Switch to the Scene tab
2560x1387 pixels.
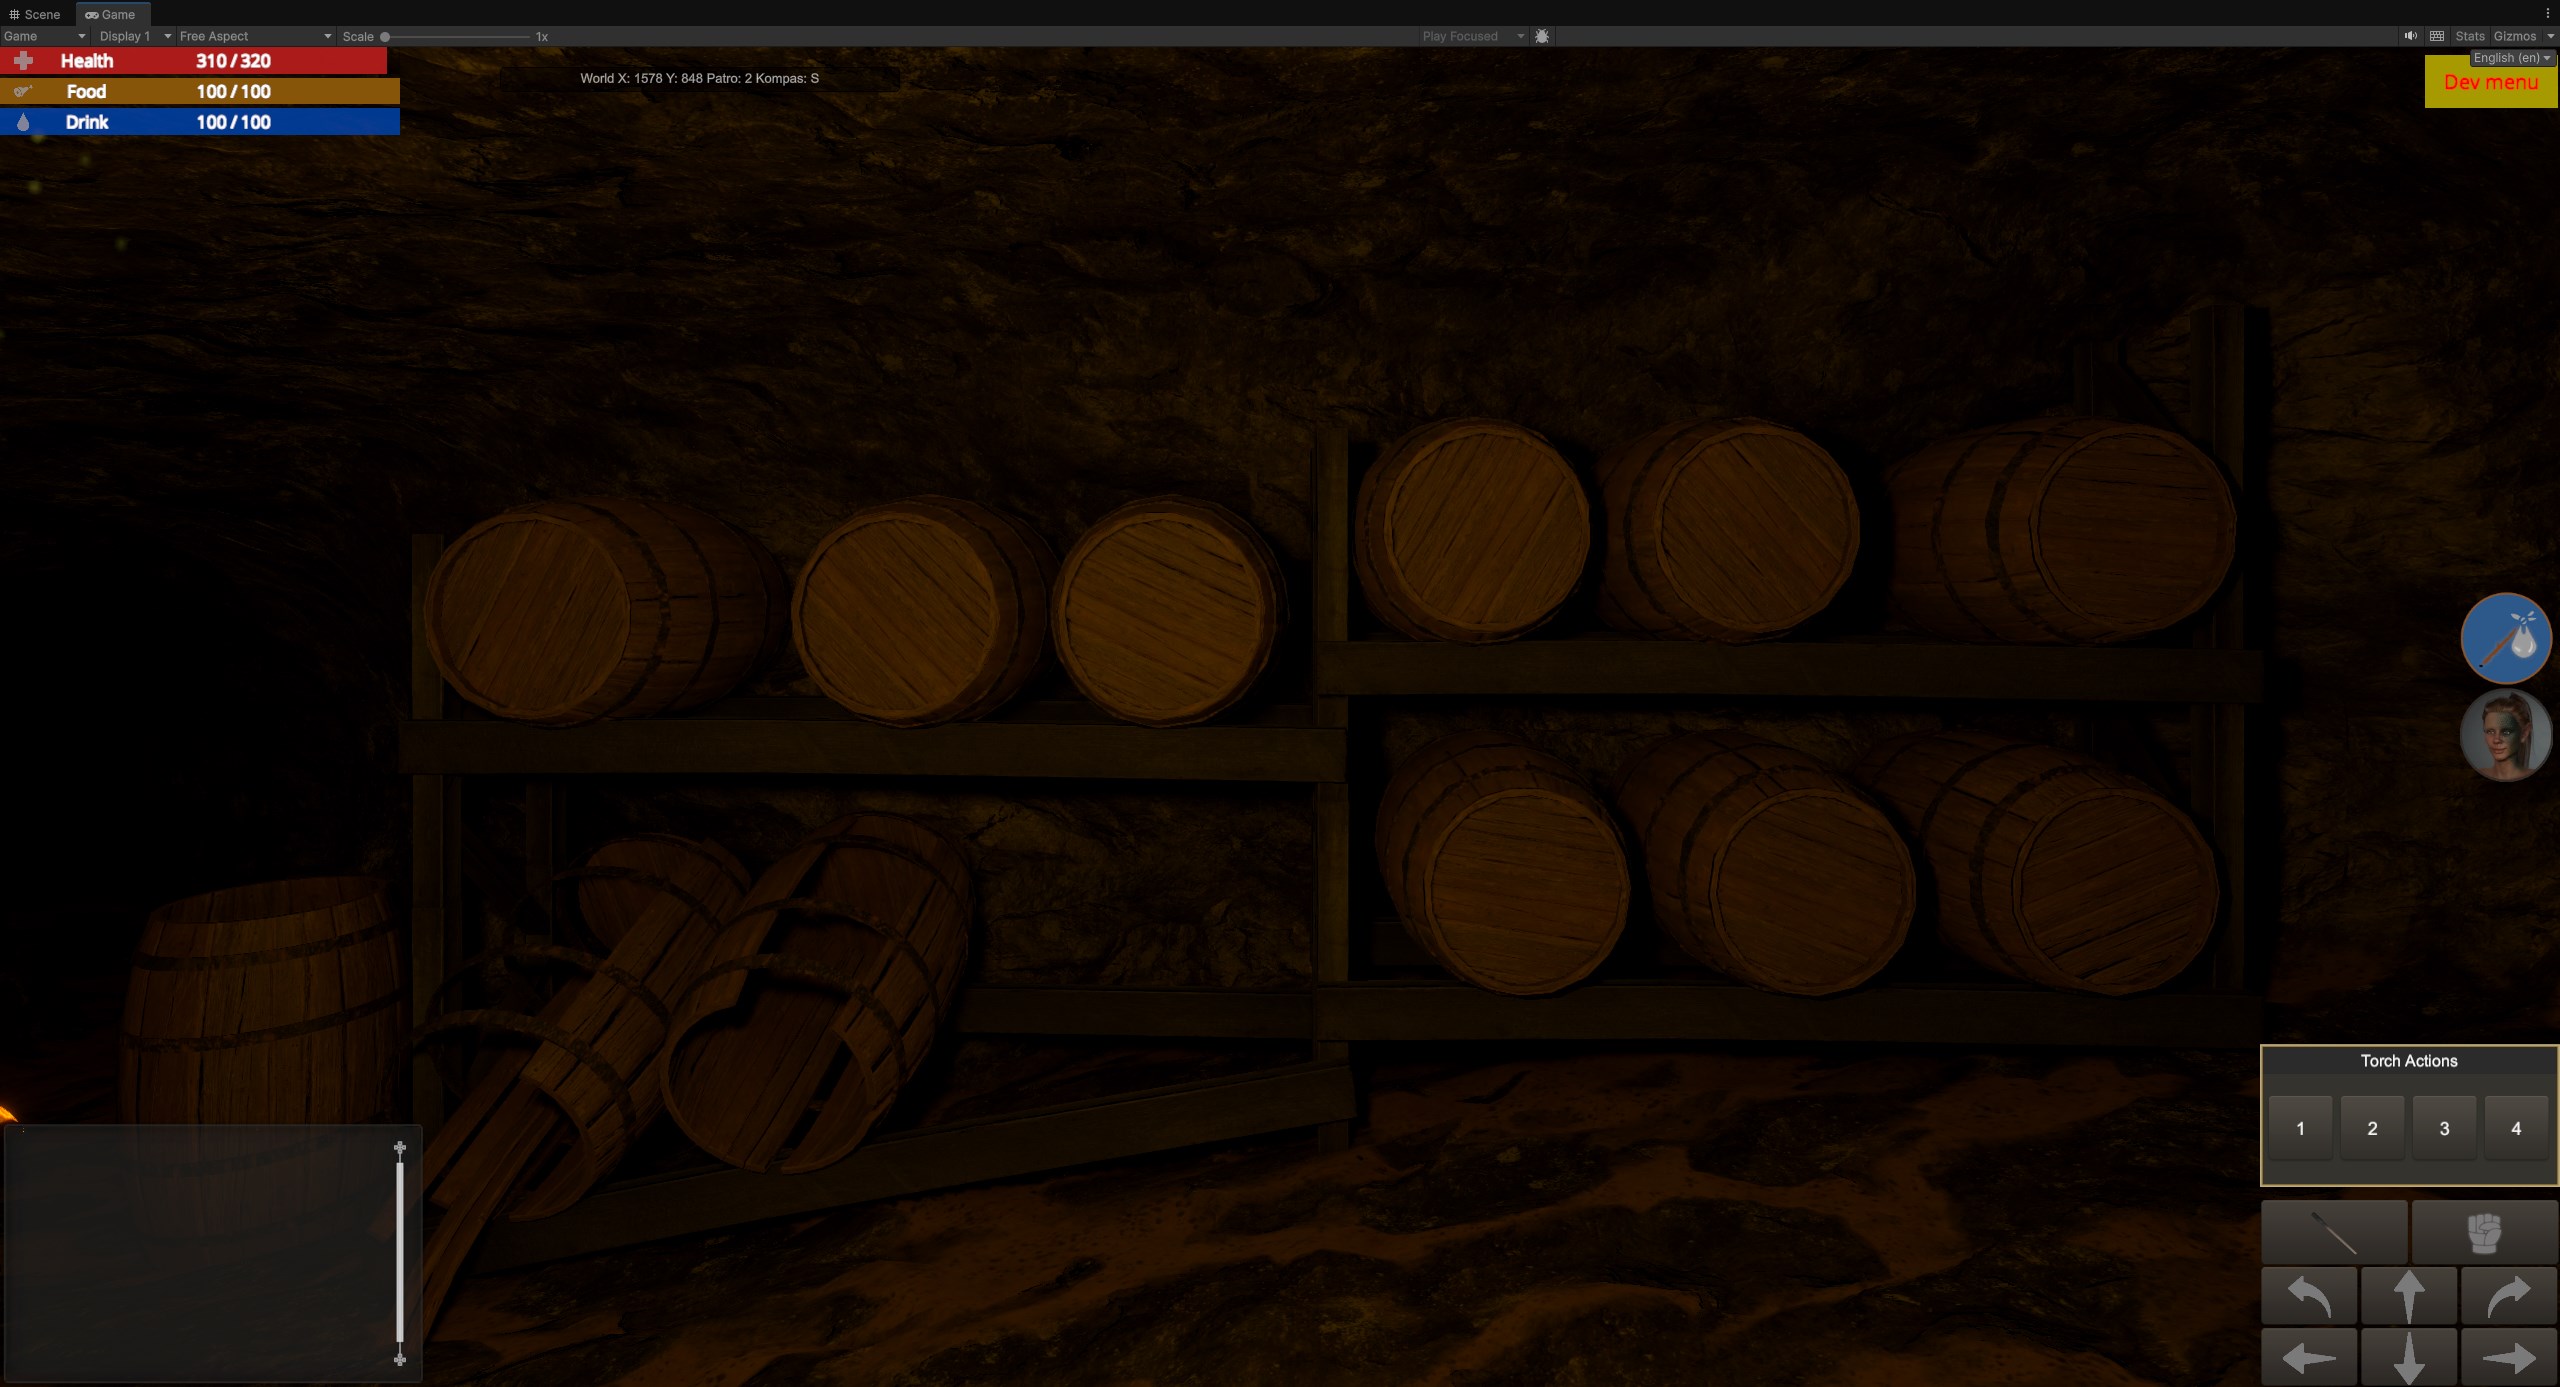tap(35, 14)
